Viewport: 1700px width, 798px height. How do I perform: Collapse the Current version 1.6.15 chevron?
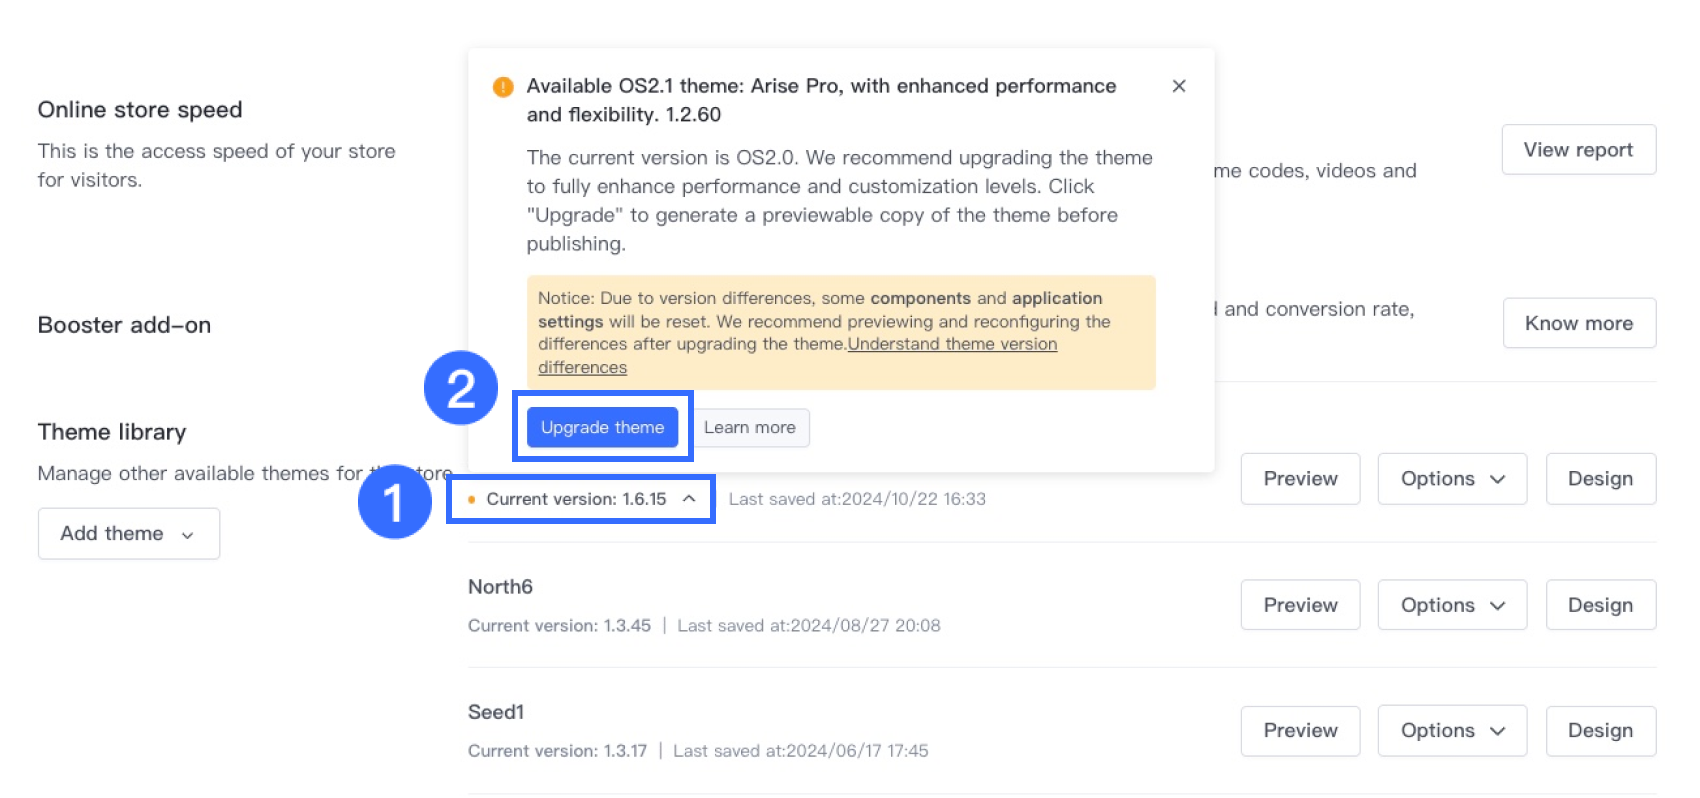(x=689, y=498)
